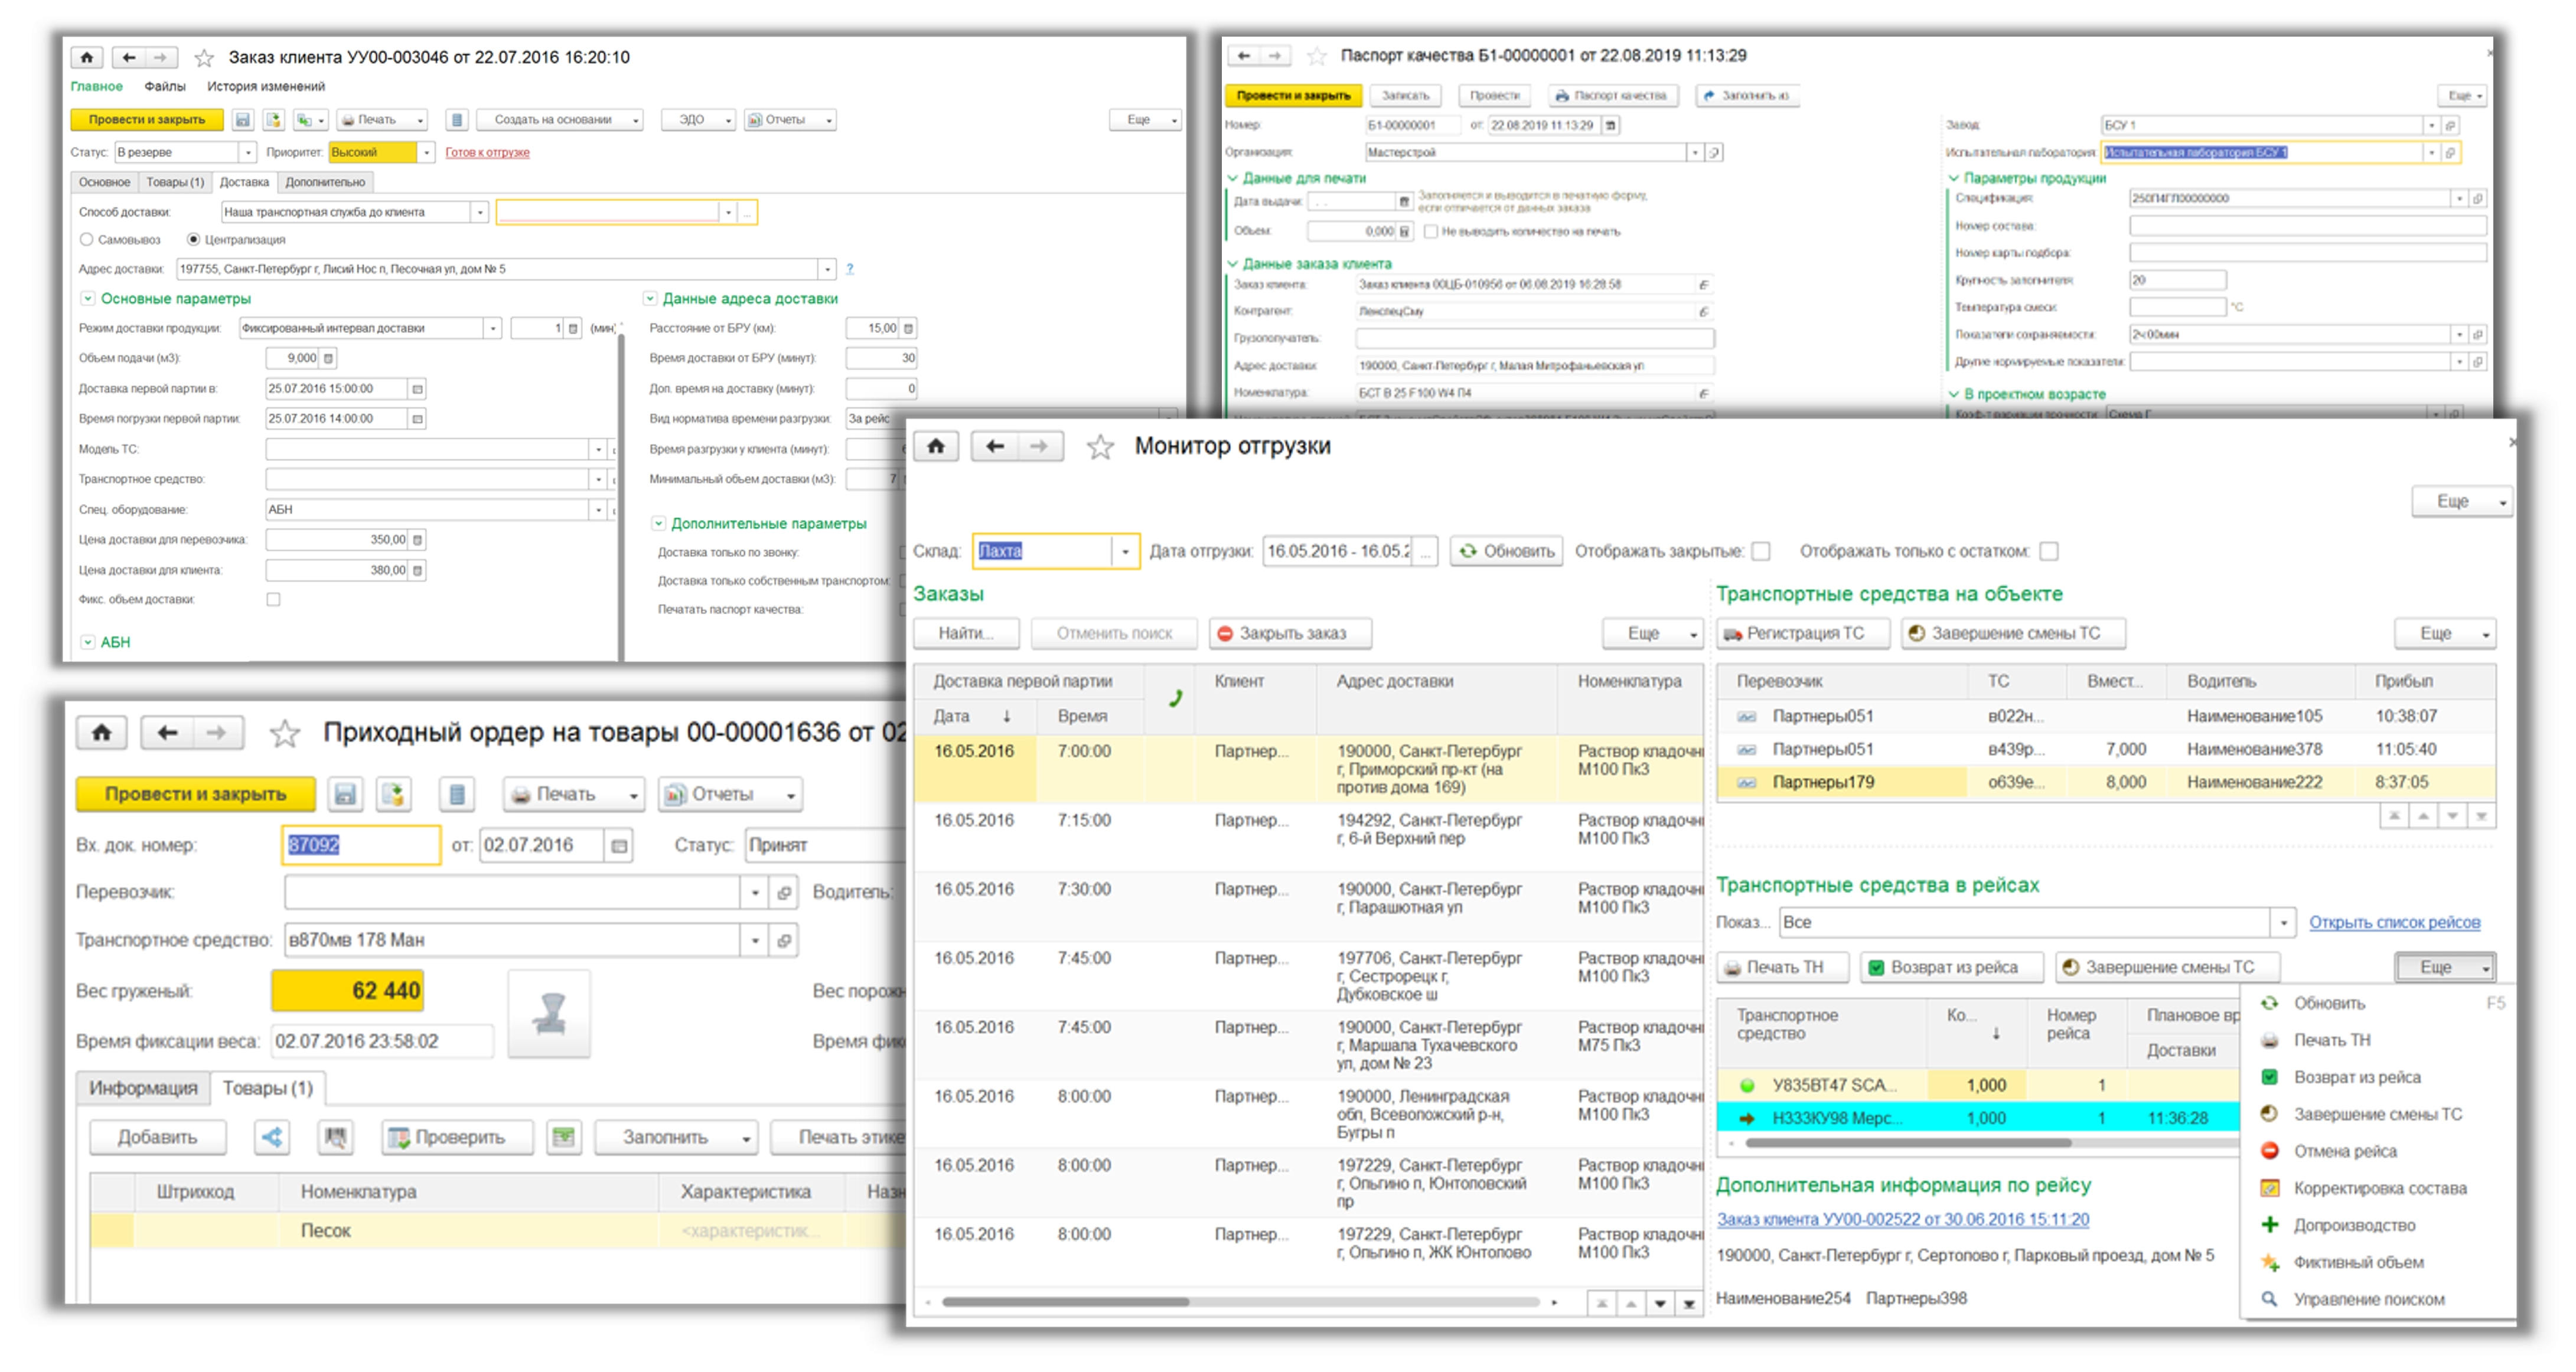Click the Отмена рейса red icon item
This screenshot has height=1372, width=2576.
2344,1151
